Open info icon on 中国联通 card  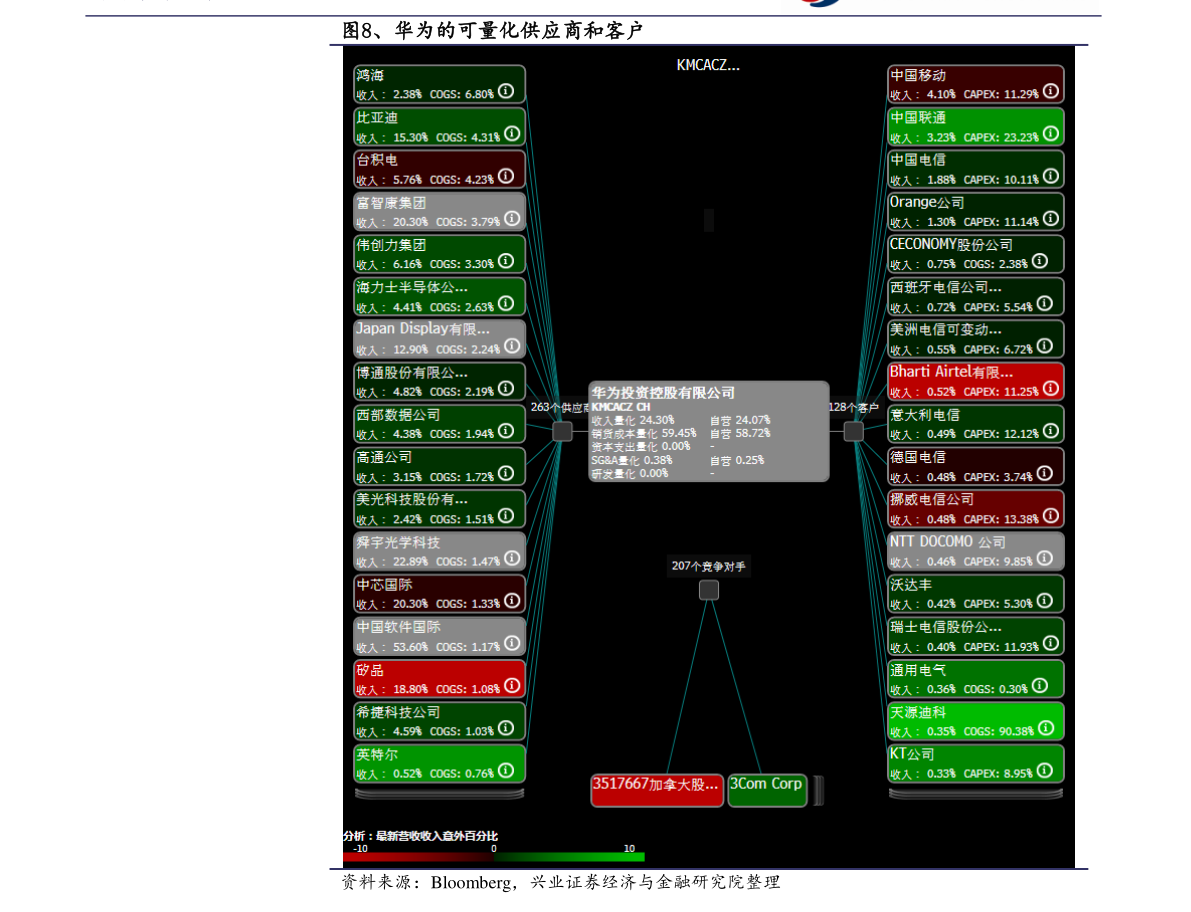(x=1050, y=134)
